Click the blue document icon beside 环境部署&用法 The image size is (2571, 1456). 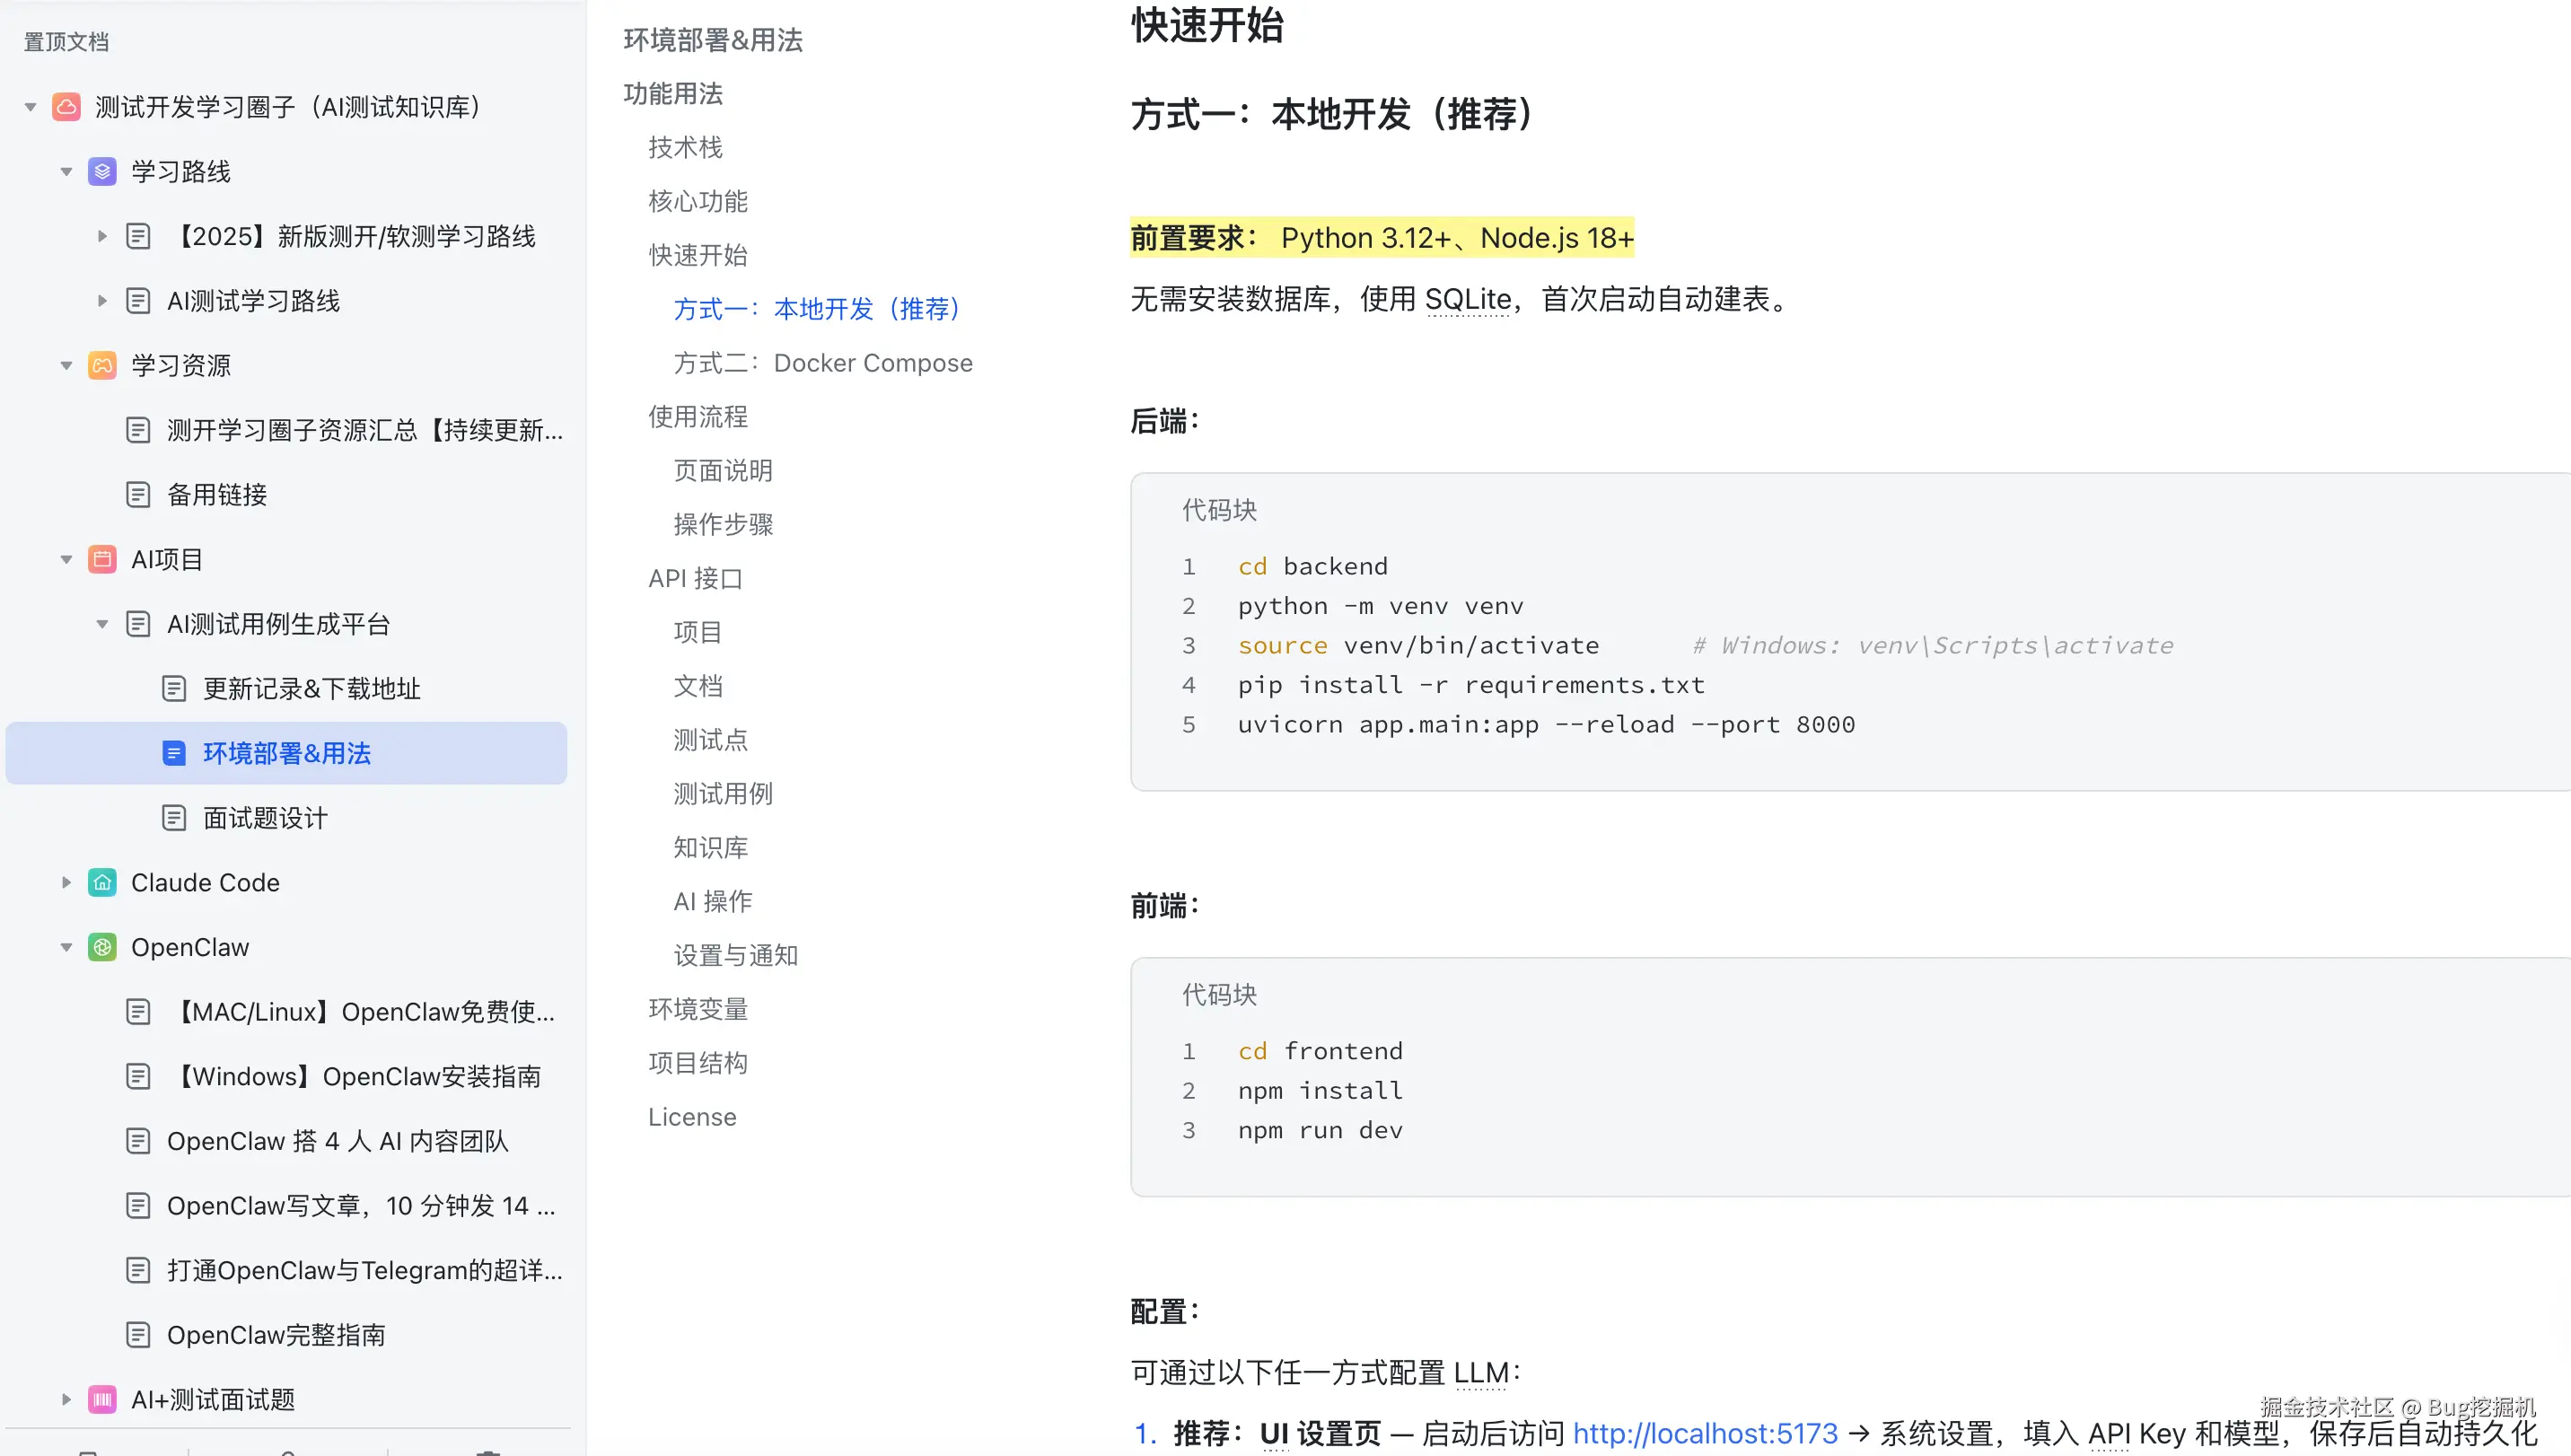pos(173,753)
